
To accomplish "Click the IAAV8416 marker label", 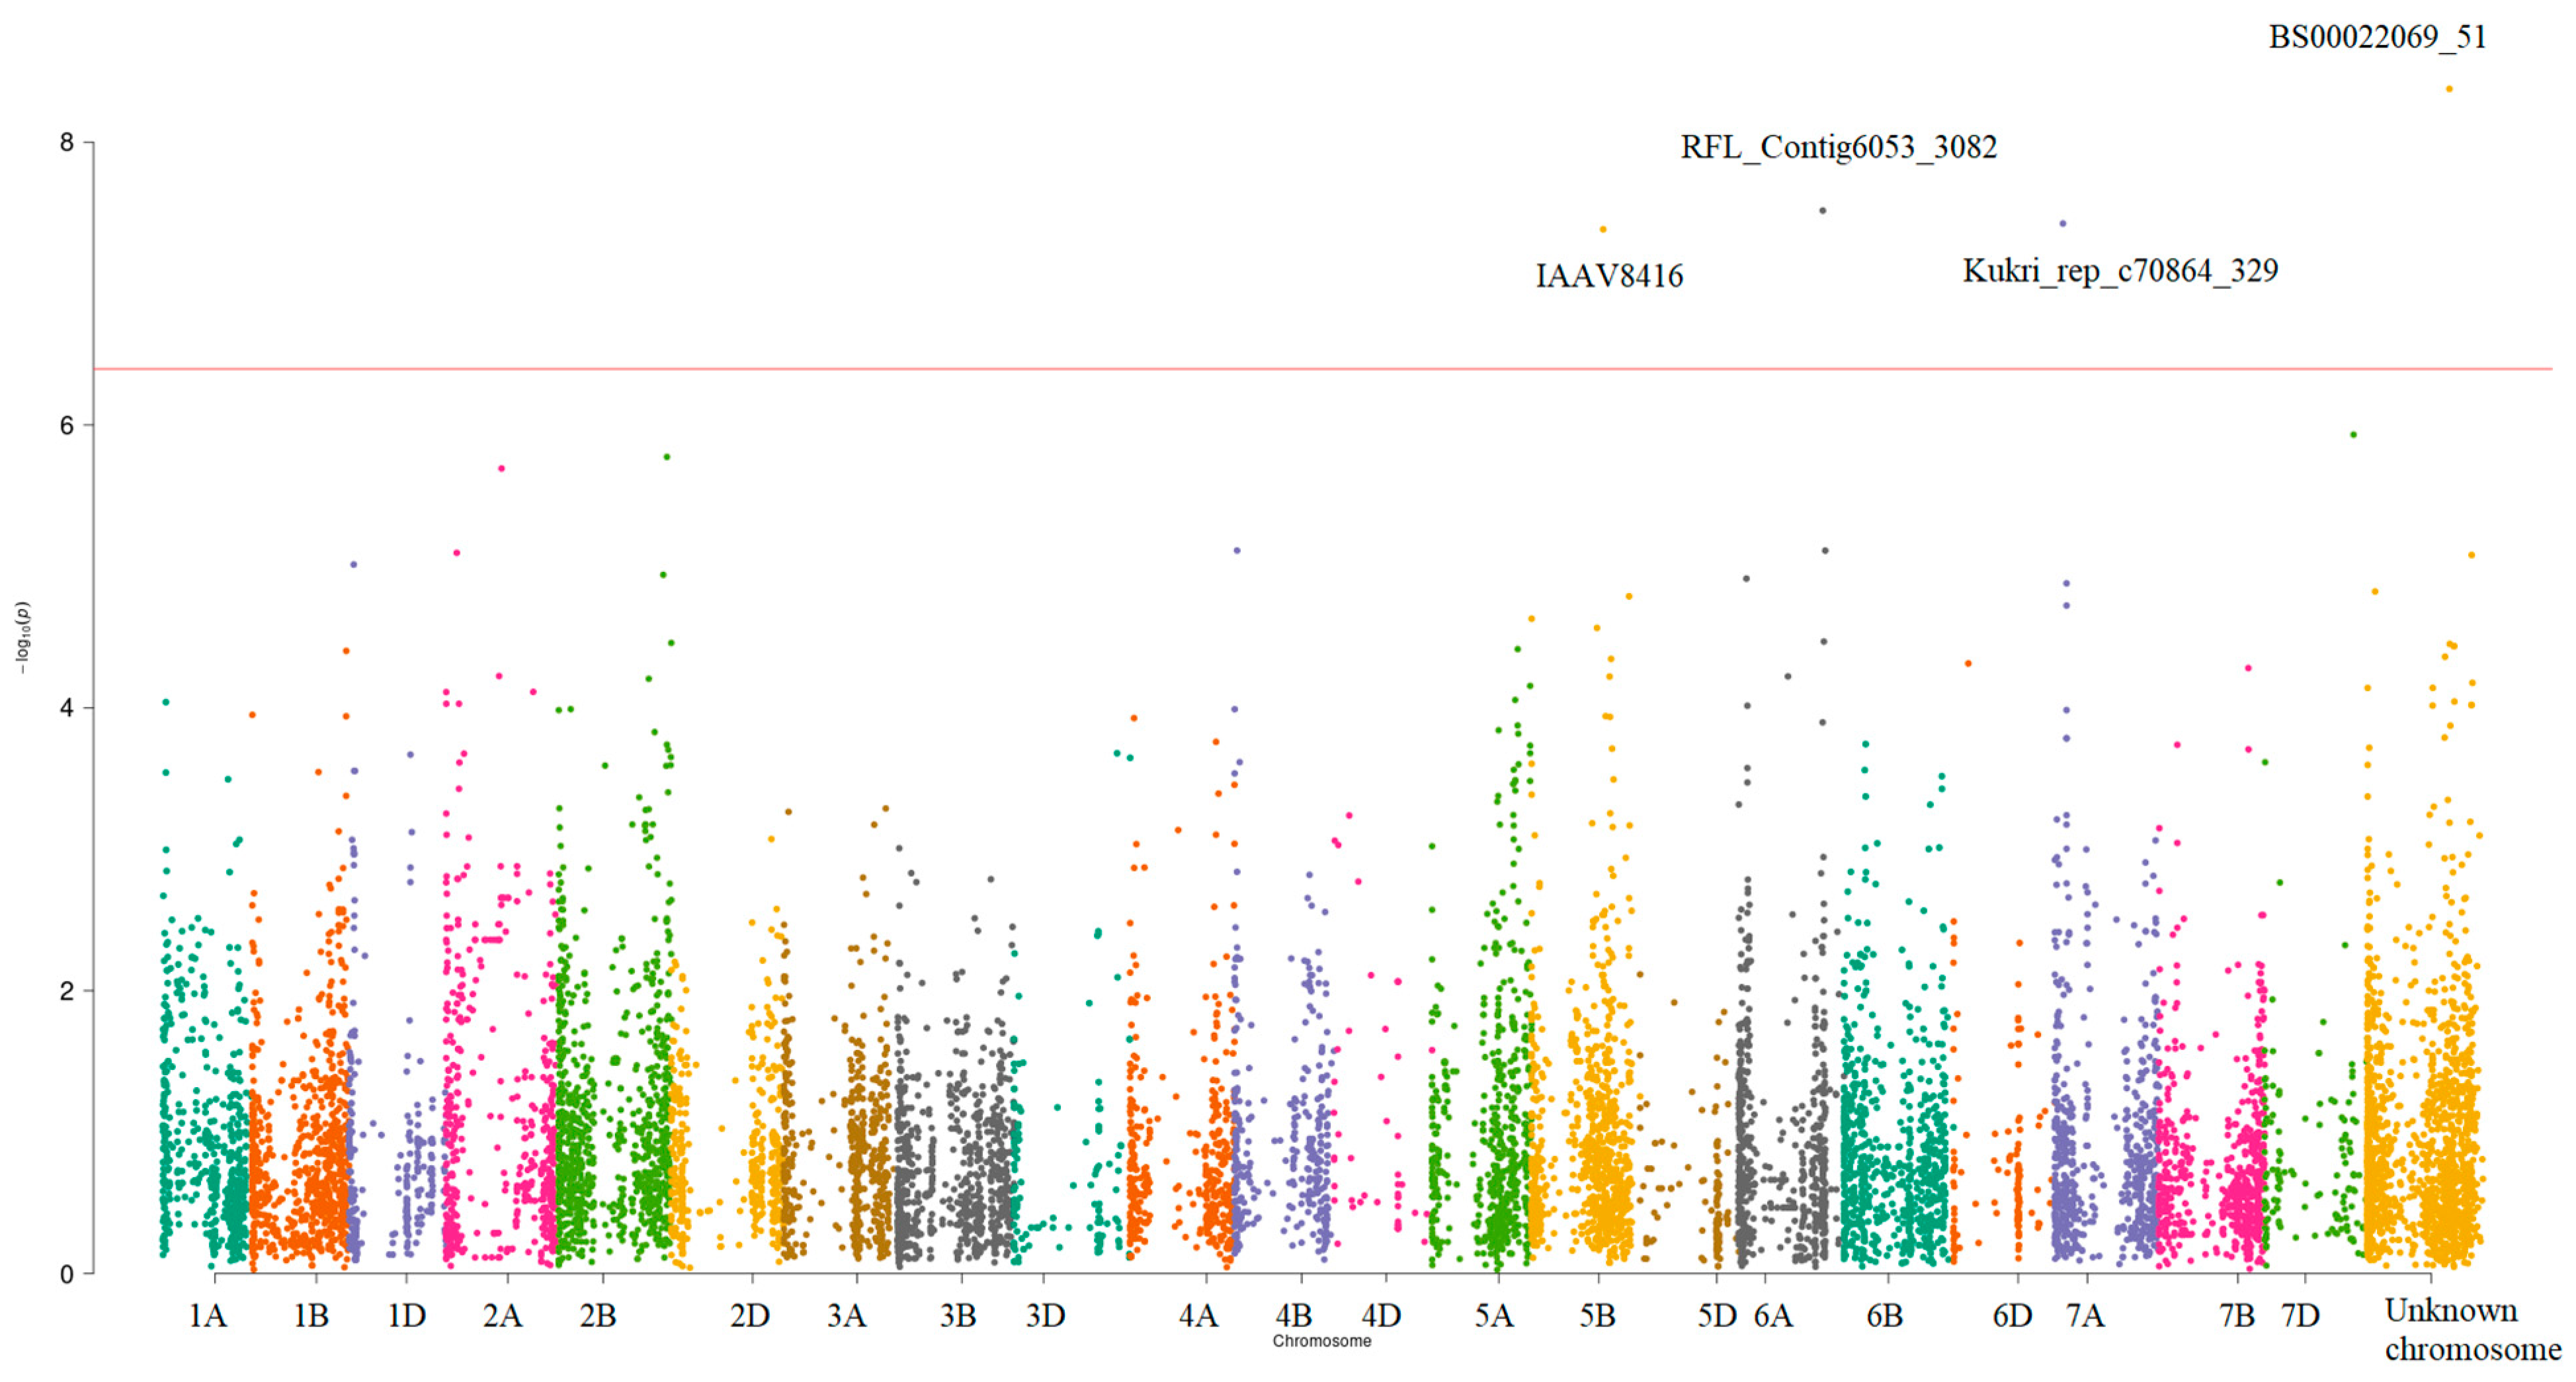I will 1609,276.
